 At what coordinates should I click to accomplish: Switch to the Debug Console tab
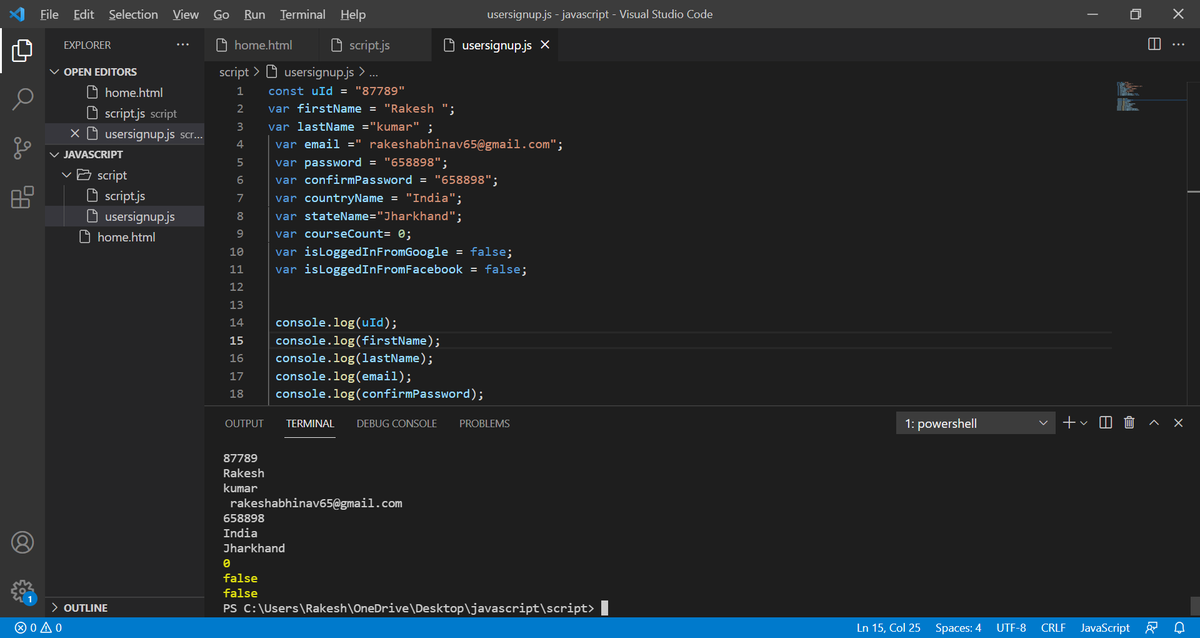pos(397,424)
